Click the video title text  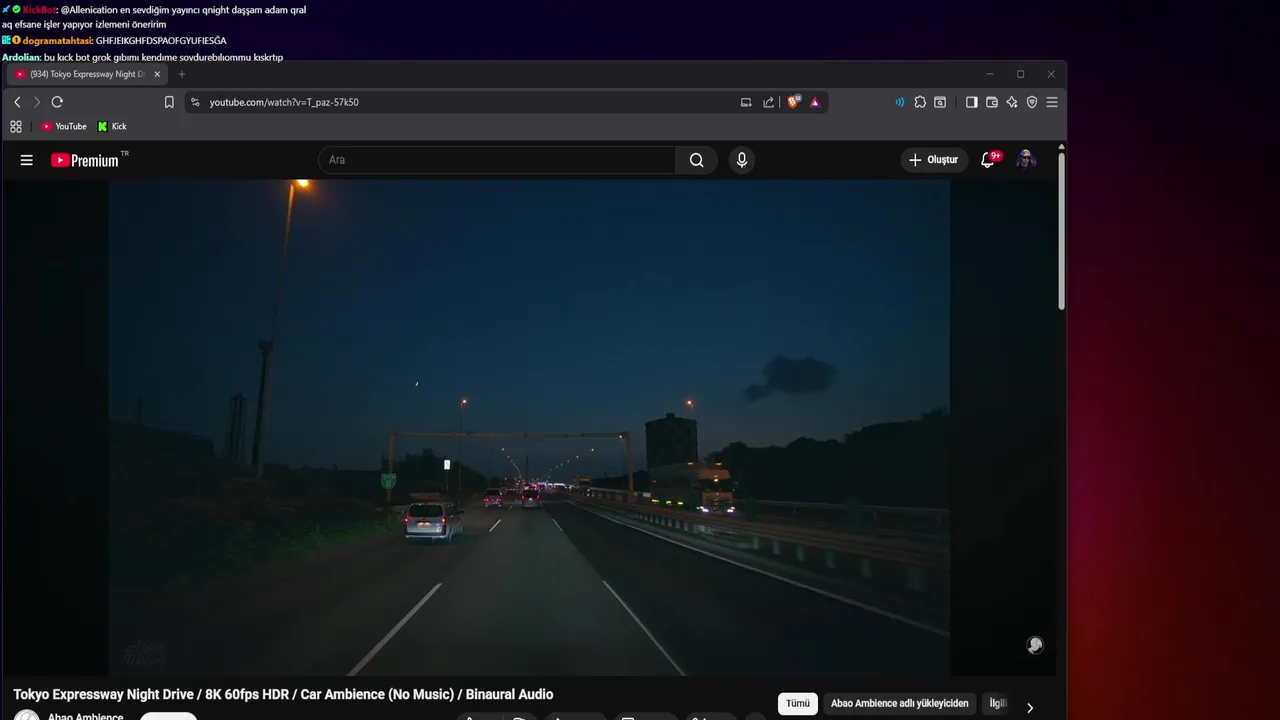coord(283,694)
